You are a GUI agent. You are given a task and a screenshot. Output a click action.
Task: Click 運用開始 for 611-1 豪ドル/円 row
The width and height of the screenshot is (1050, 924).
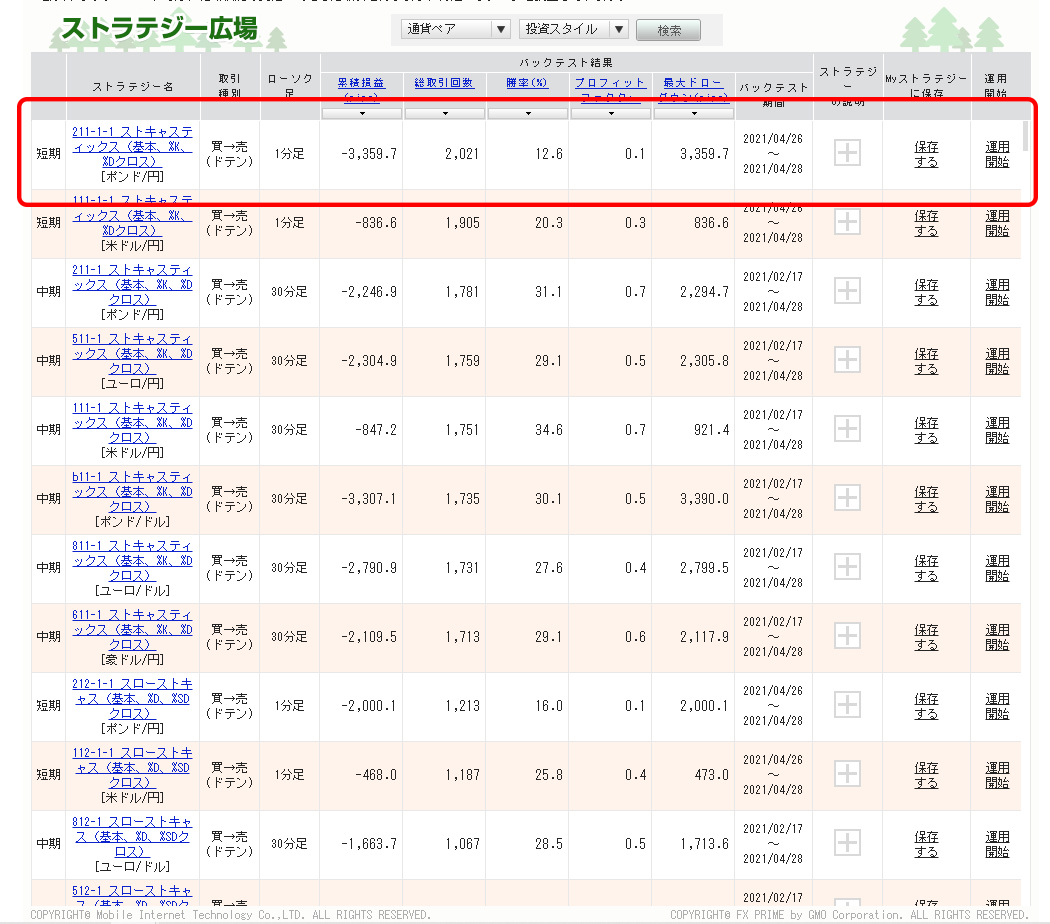(x=997, y=637)
